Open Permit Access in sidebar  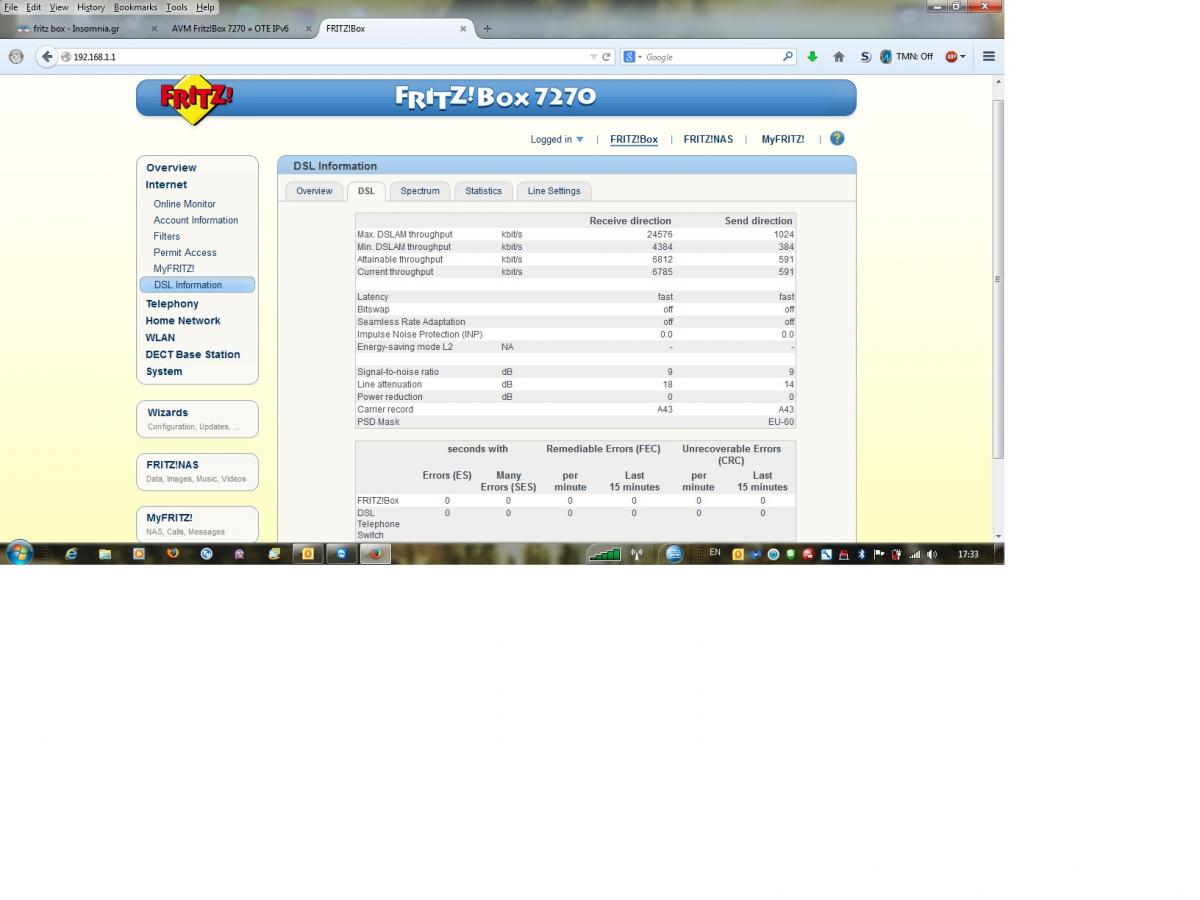tap(185, 253)
